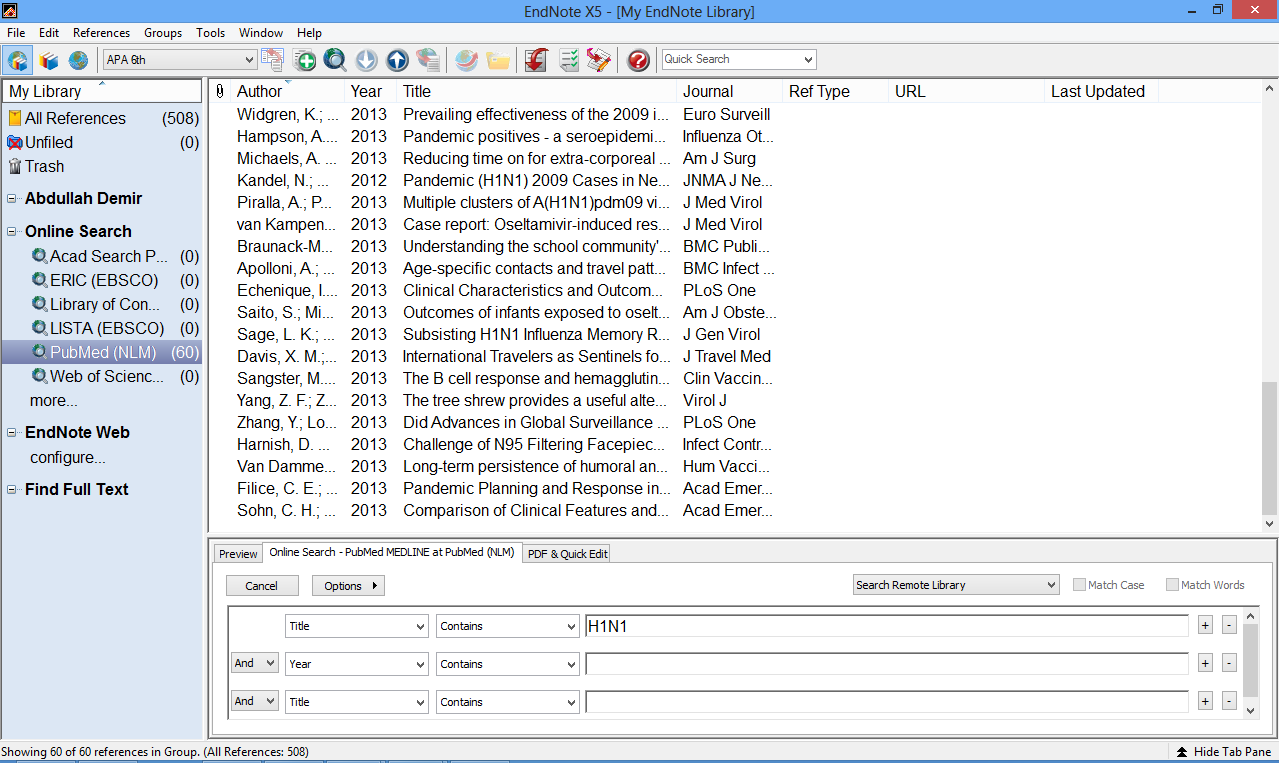Remove the Year search row with minus
Image resolution: width=1279 pixels, height=763 pixels.
(x=1229, y=663)
